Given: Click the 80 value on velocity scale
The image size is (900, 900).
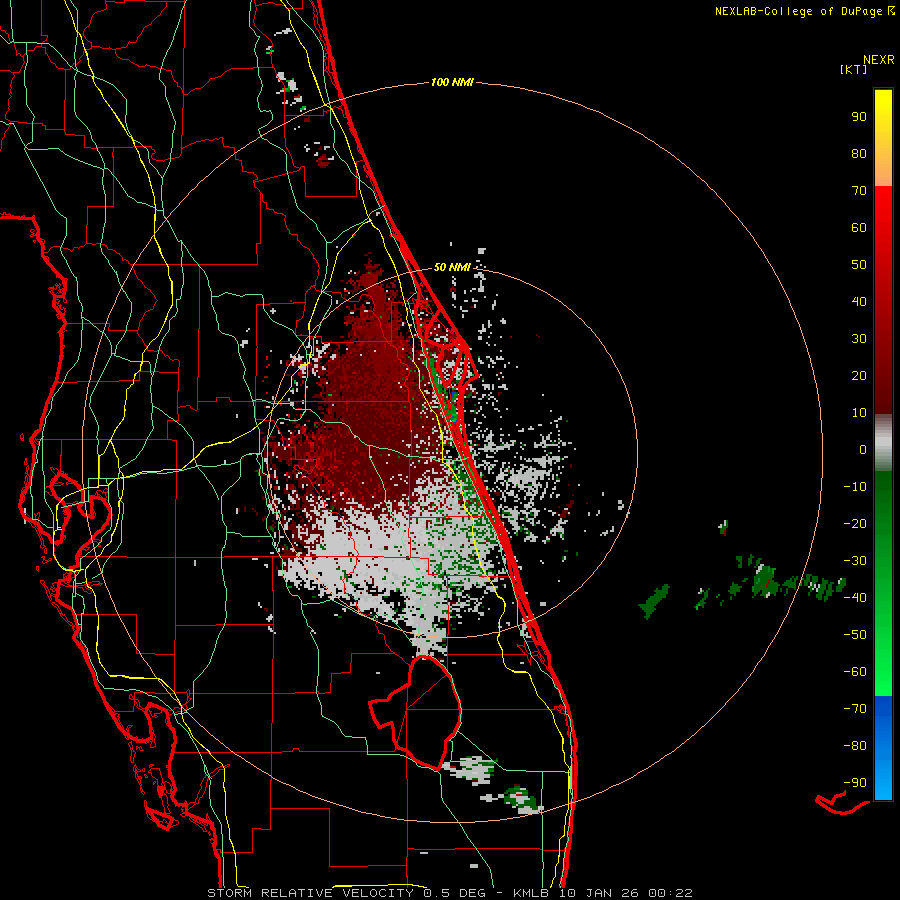Looking at the screenshot, I should 859,153.
